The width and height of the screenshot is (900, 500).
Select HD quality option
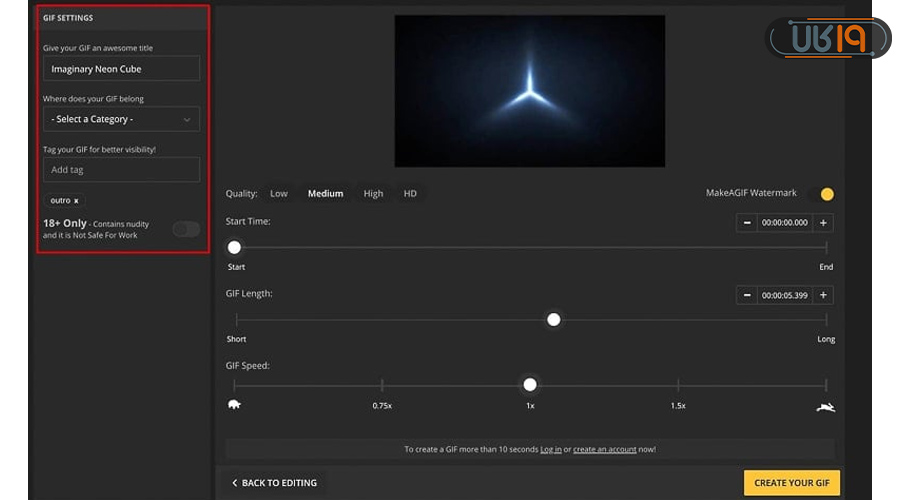pyautogui.click(x=410, y=194)
